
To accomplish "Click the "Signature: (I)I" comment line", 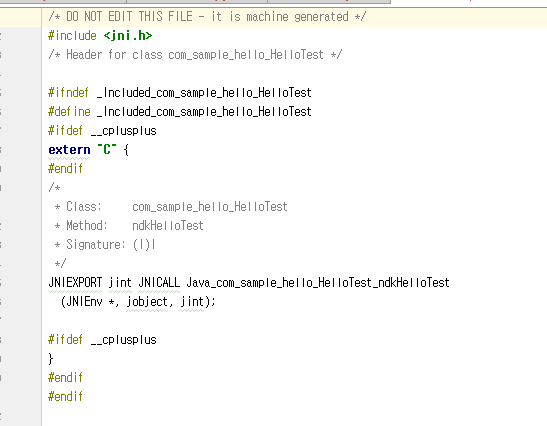I will (105, 245).
